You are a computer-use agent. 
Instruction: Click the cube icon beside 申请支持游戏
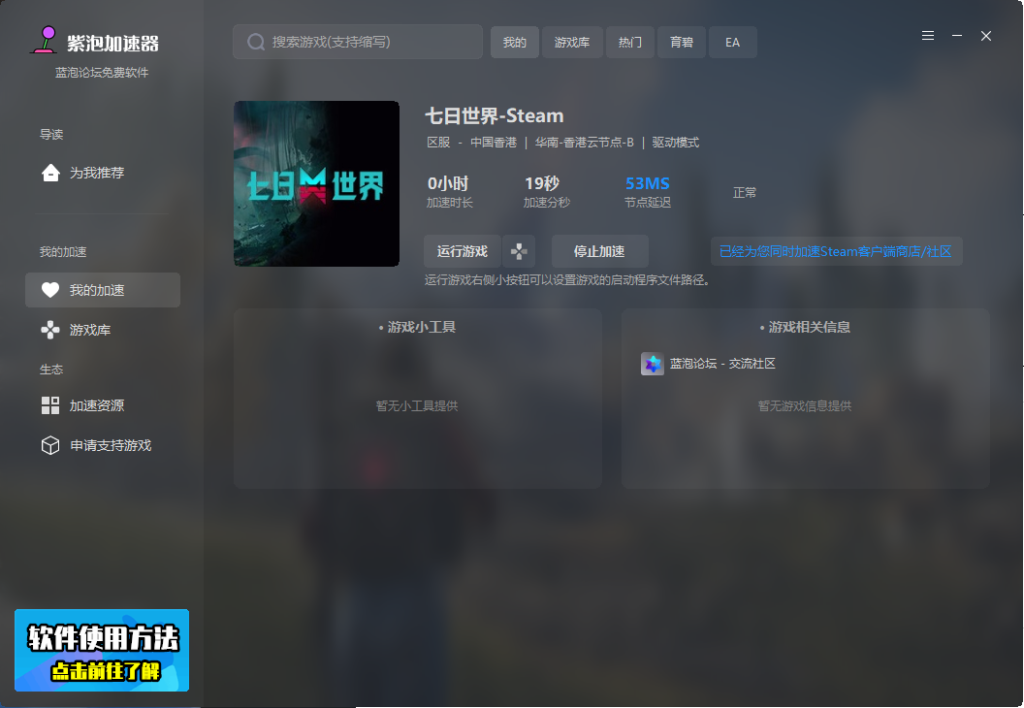(50, 445)
